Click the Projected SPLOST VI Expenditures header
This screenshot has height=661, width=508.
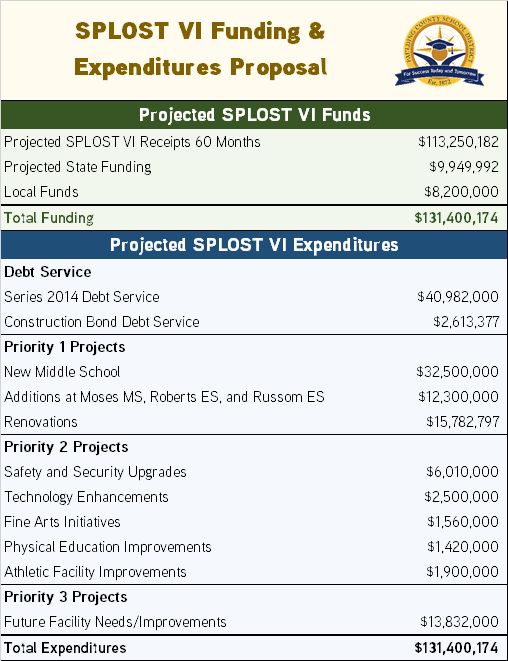[x=254, y=245]
